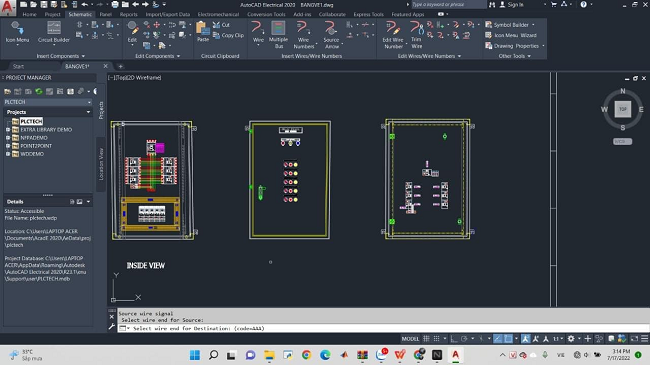The width and height of the screenshot is (650, 365).
Task: Toggle polar tracking in status bar
Action: click(x=464, y=339)
